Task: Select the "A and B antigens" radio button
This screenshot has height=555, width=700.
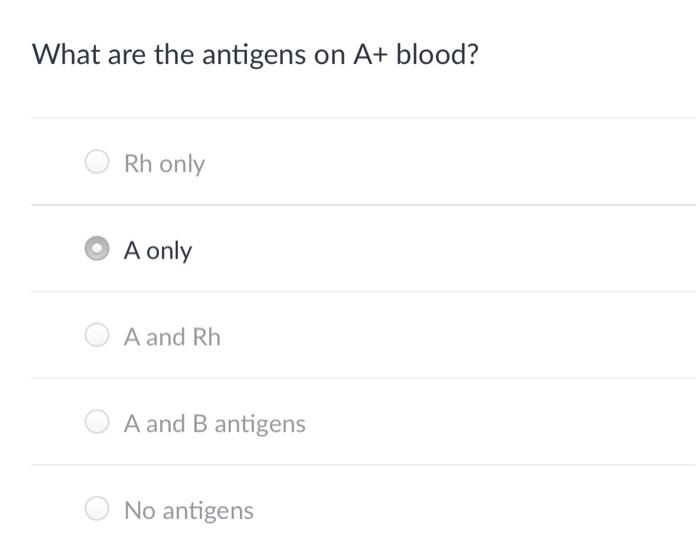Action: (x=97, y=421)
